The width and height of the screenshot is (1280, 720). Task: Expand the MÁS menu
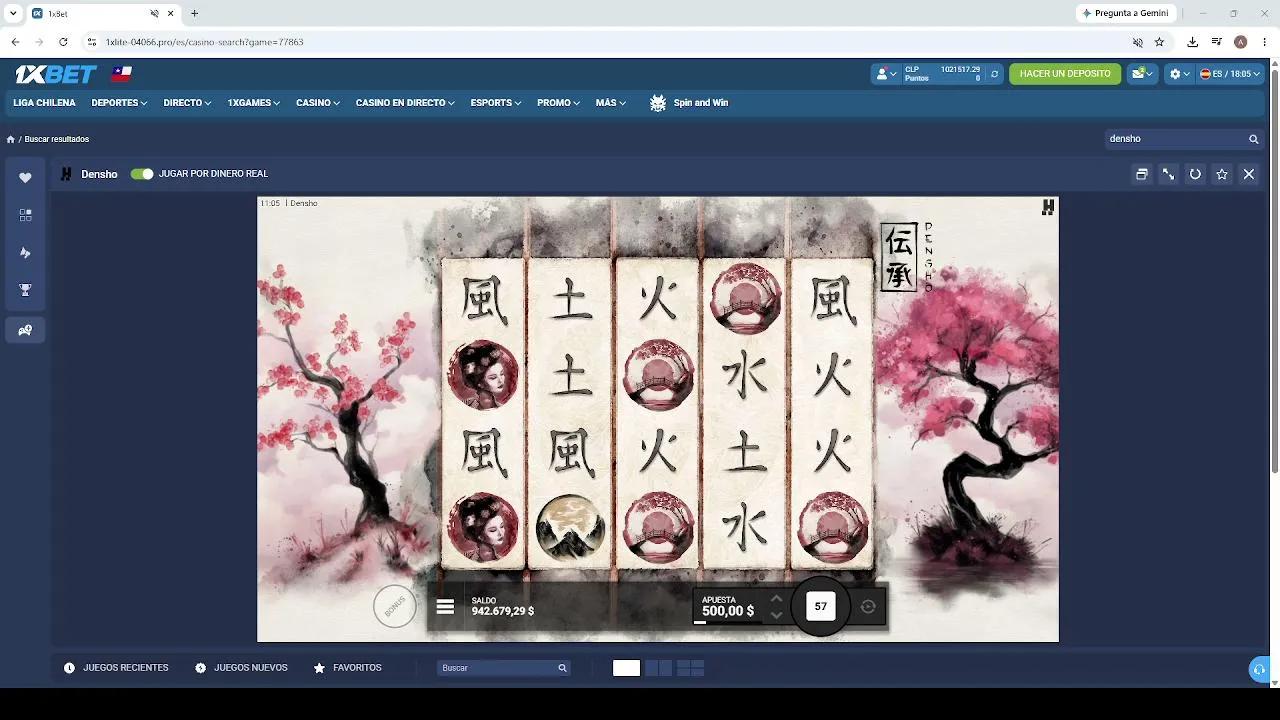point(611,103)
